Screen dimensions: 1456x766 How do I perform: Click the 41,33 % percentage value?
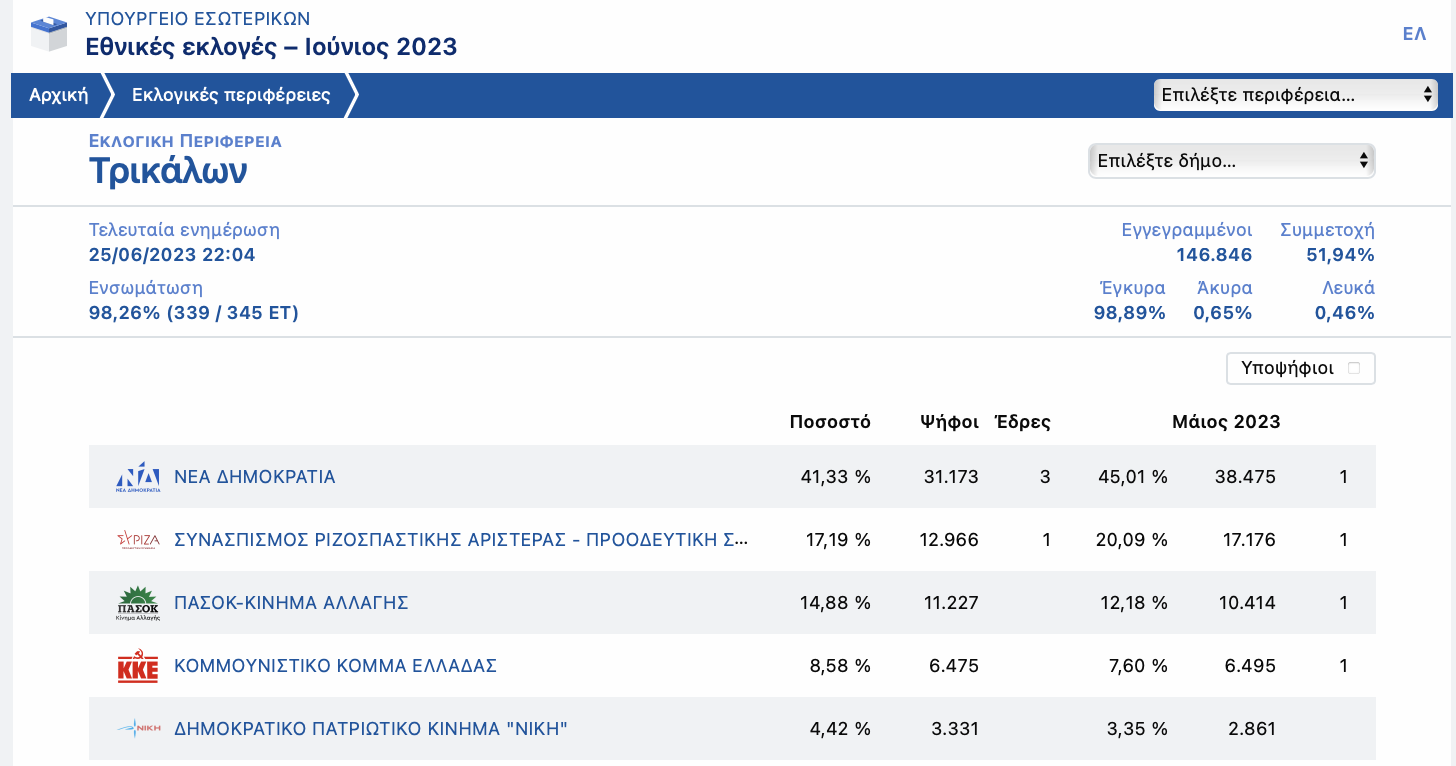[x=836, y=477]
